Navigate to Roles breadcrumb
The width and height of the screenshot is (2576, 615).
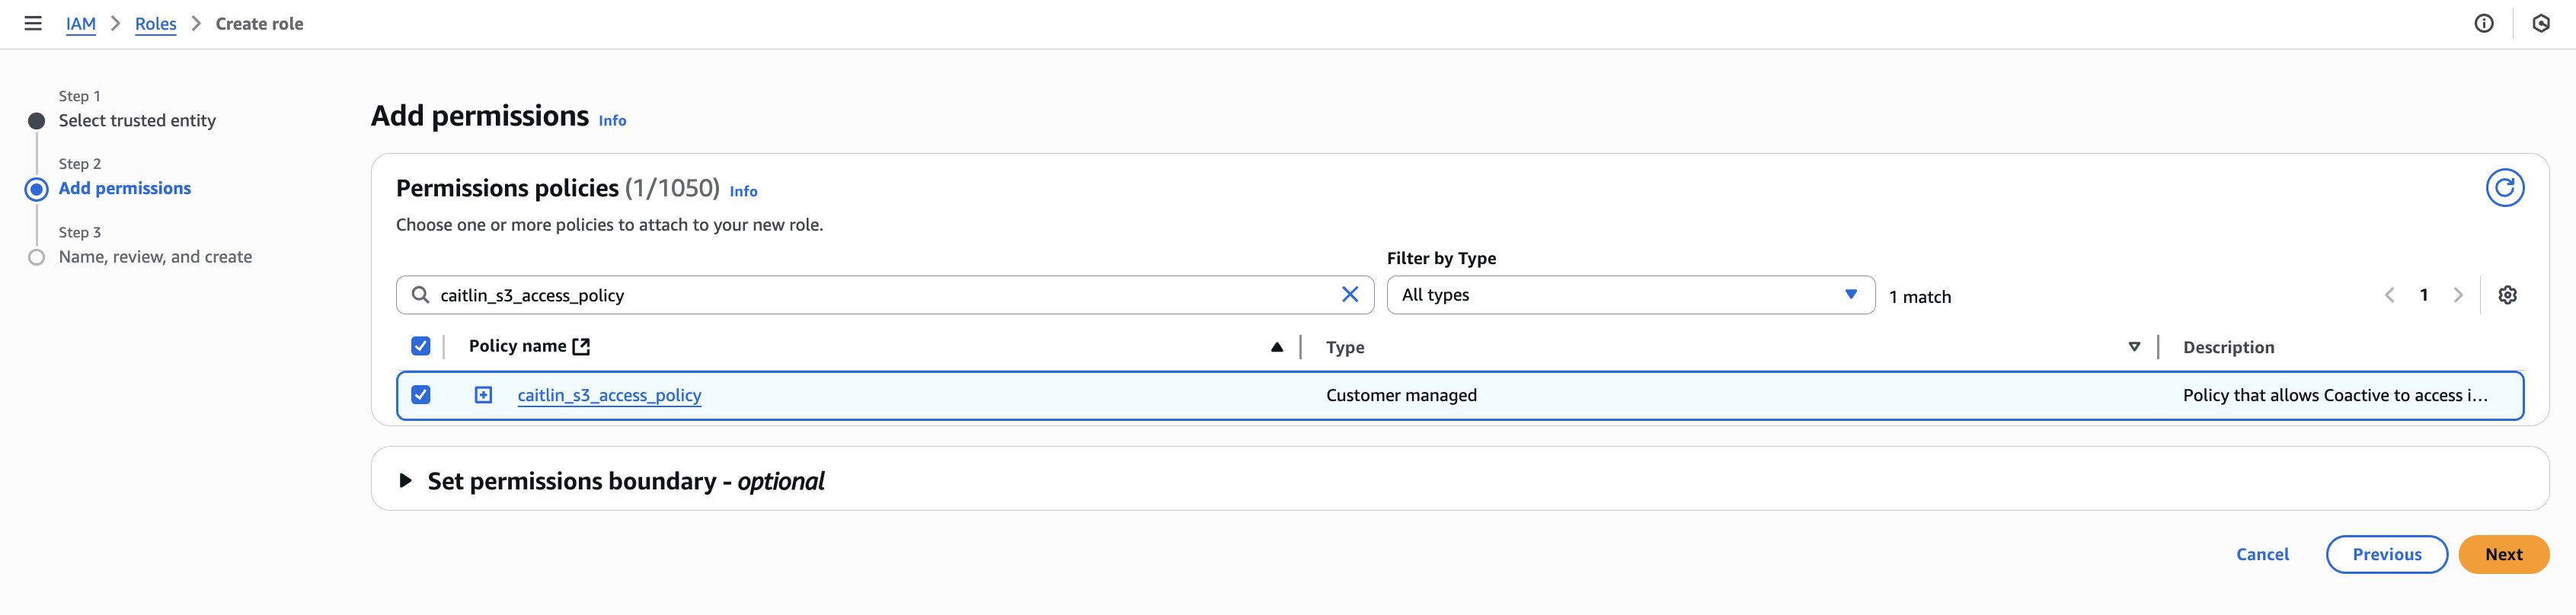click(x=155, y=24)
